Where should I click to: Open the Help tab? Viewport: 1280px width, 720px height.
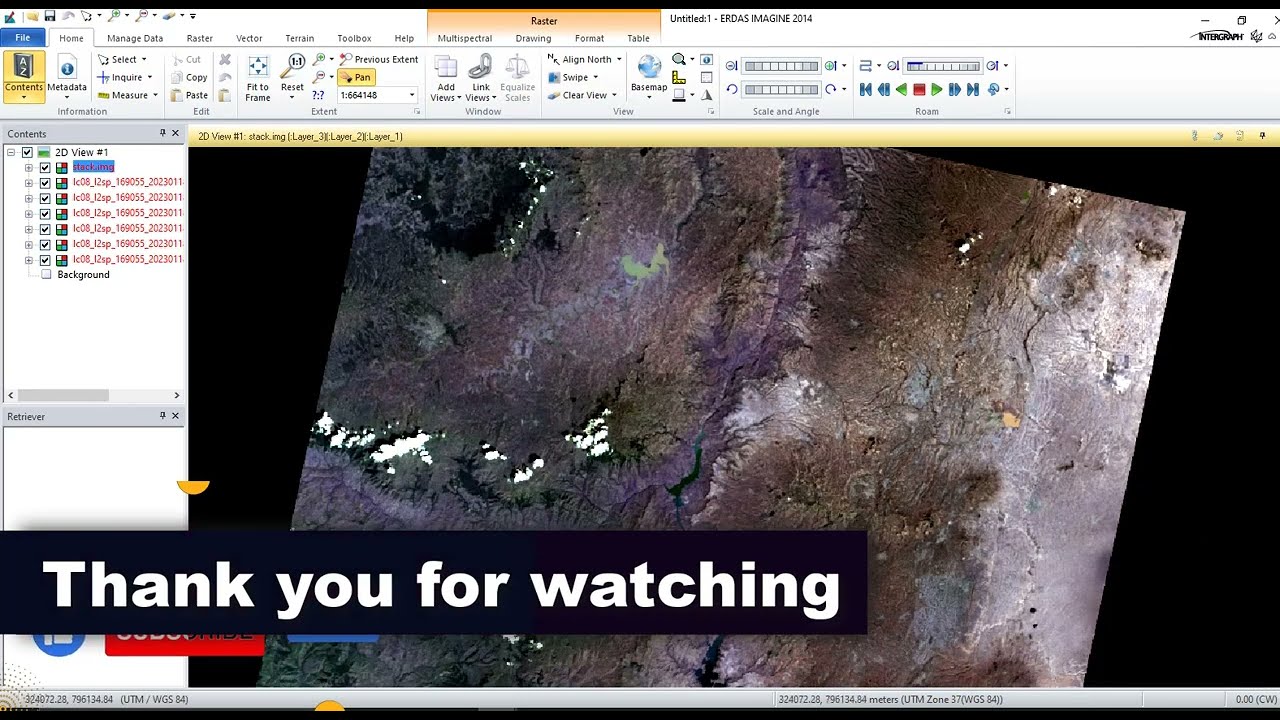(404, 38)
